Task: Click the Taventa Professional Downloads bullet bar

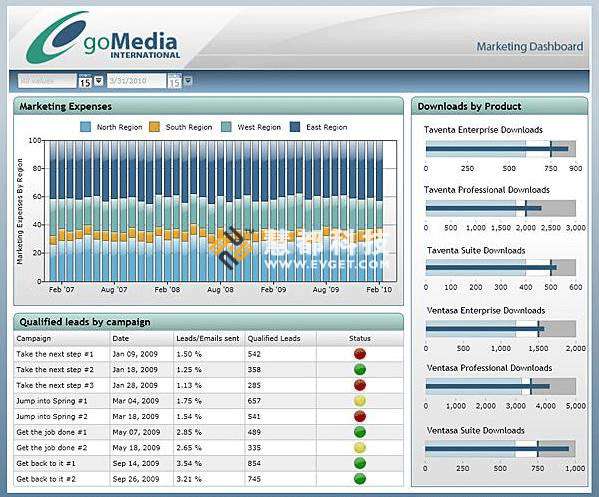Action: pos(501,208)
